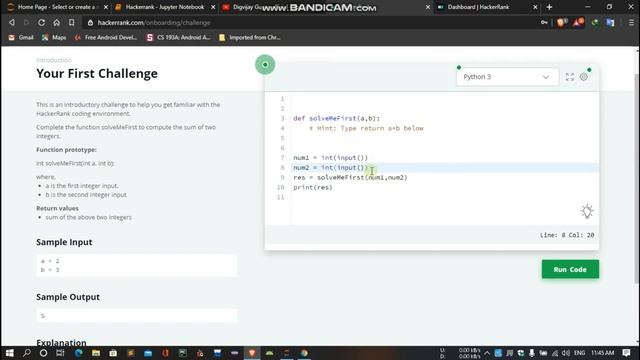Click code line 'num1 = int(input())'
Image resolution: width=640 pixels, height=360 pixels.
pos(330,158)
